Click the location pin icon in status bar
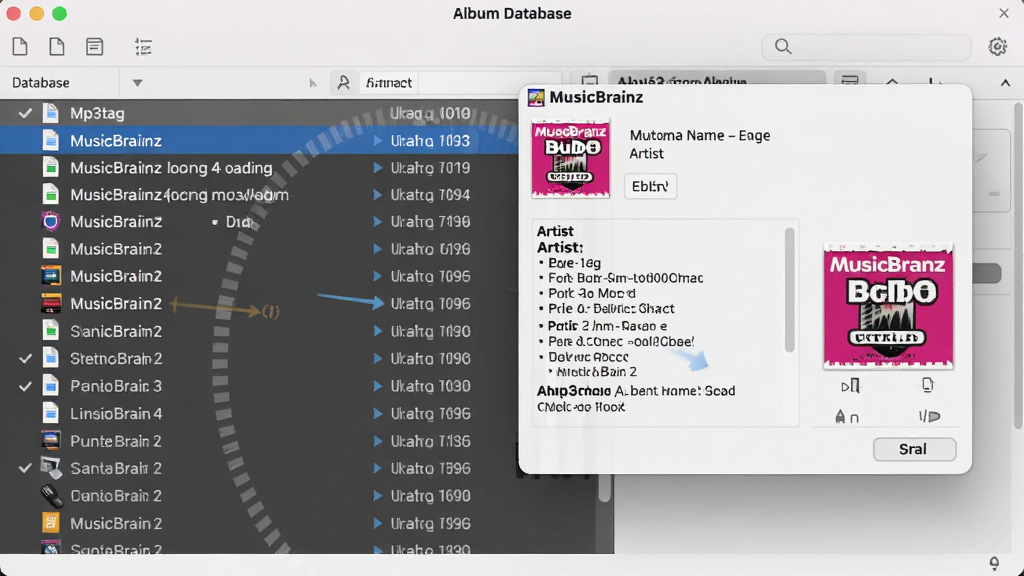The image size is (1024, 576). click(x=994, y=564)
